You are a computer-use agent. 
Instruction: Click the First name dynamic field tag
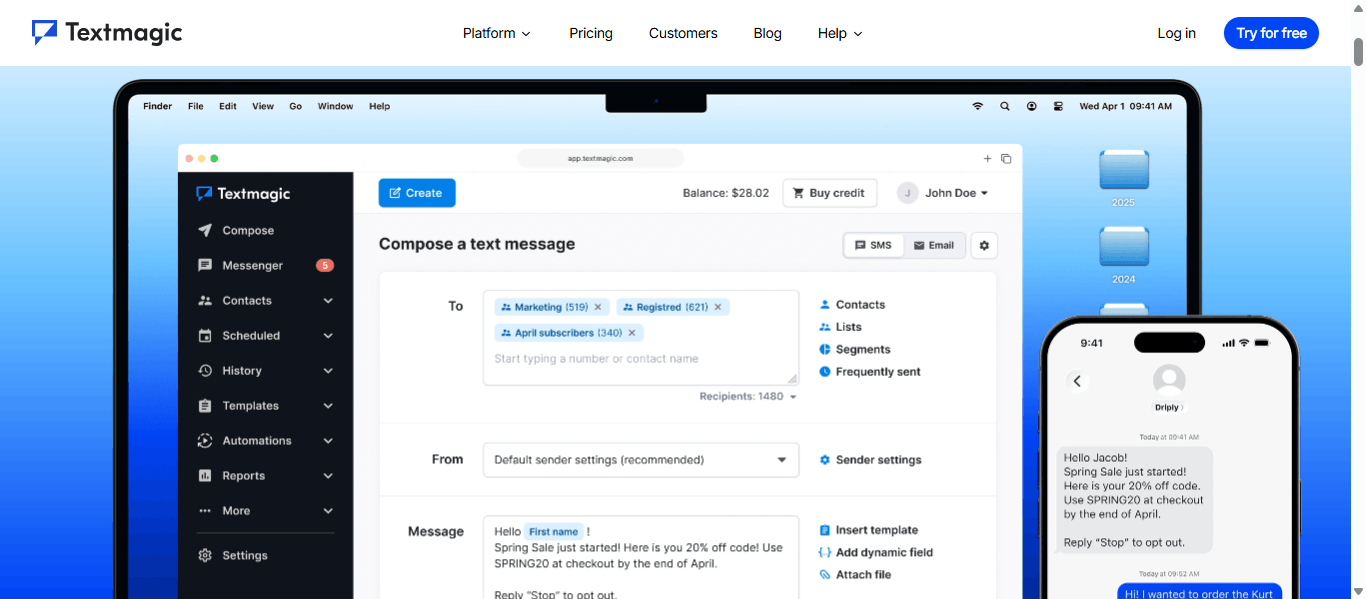(554, 532)
